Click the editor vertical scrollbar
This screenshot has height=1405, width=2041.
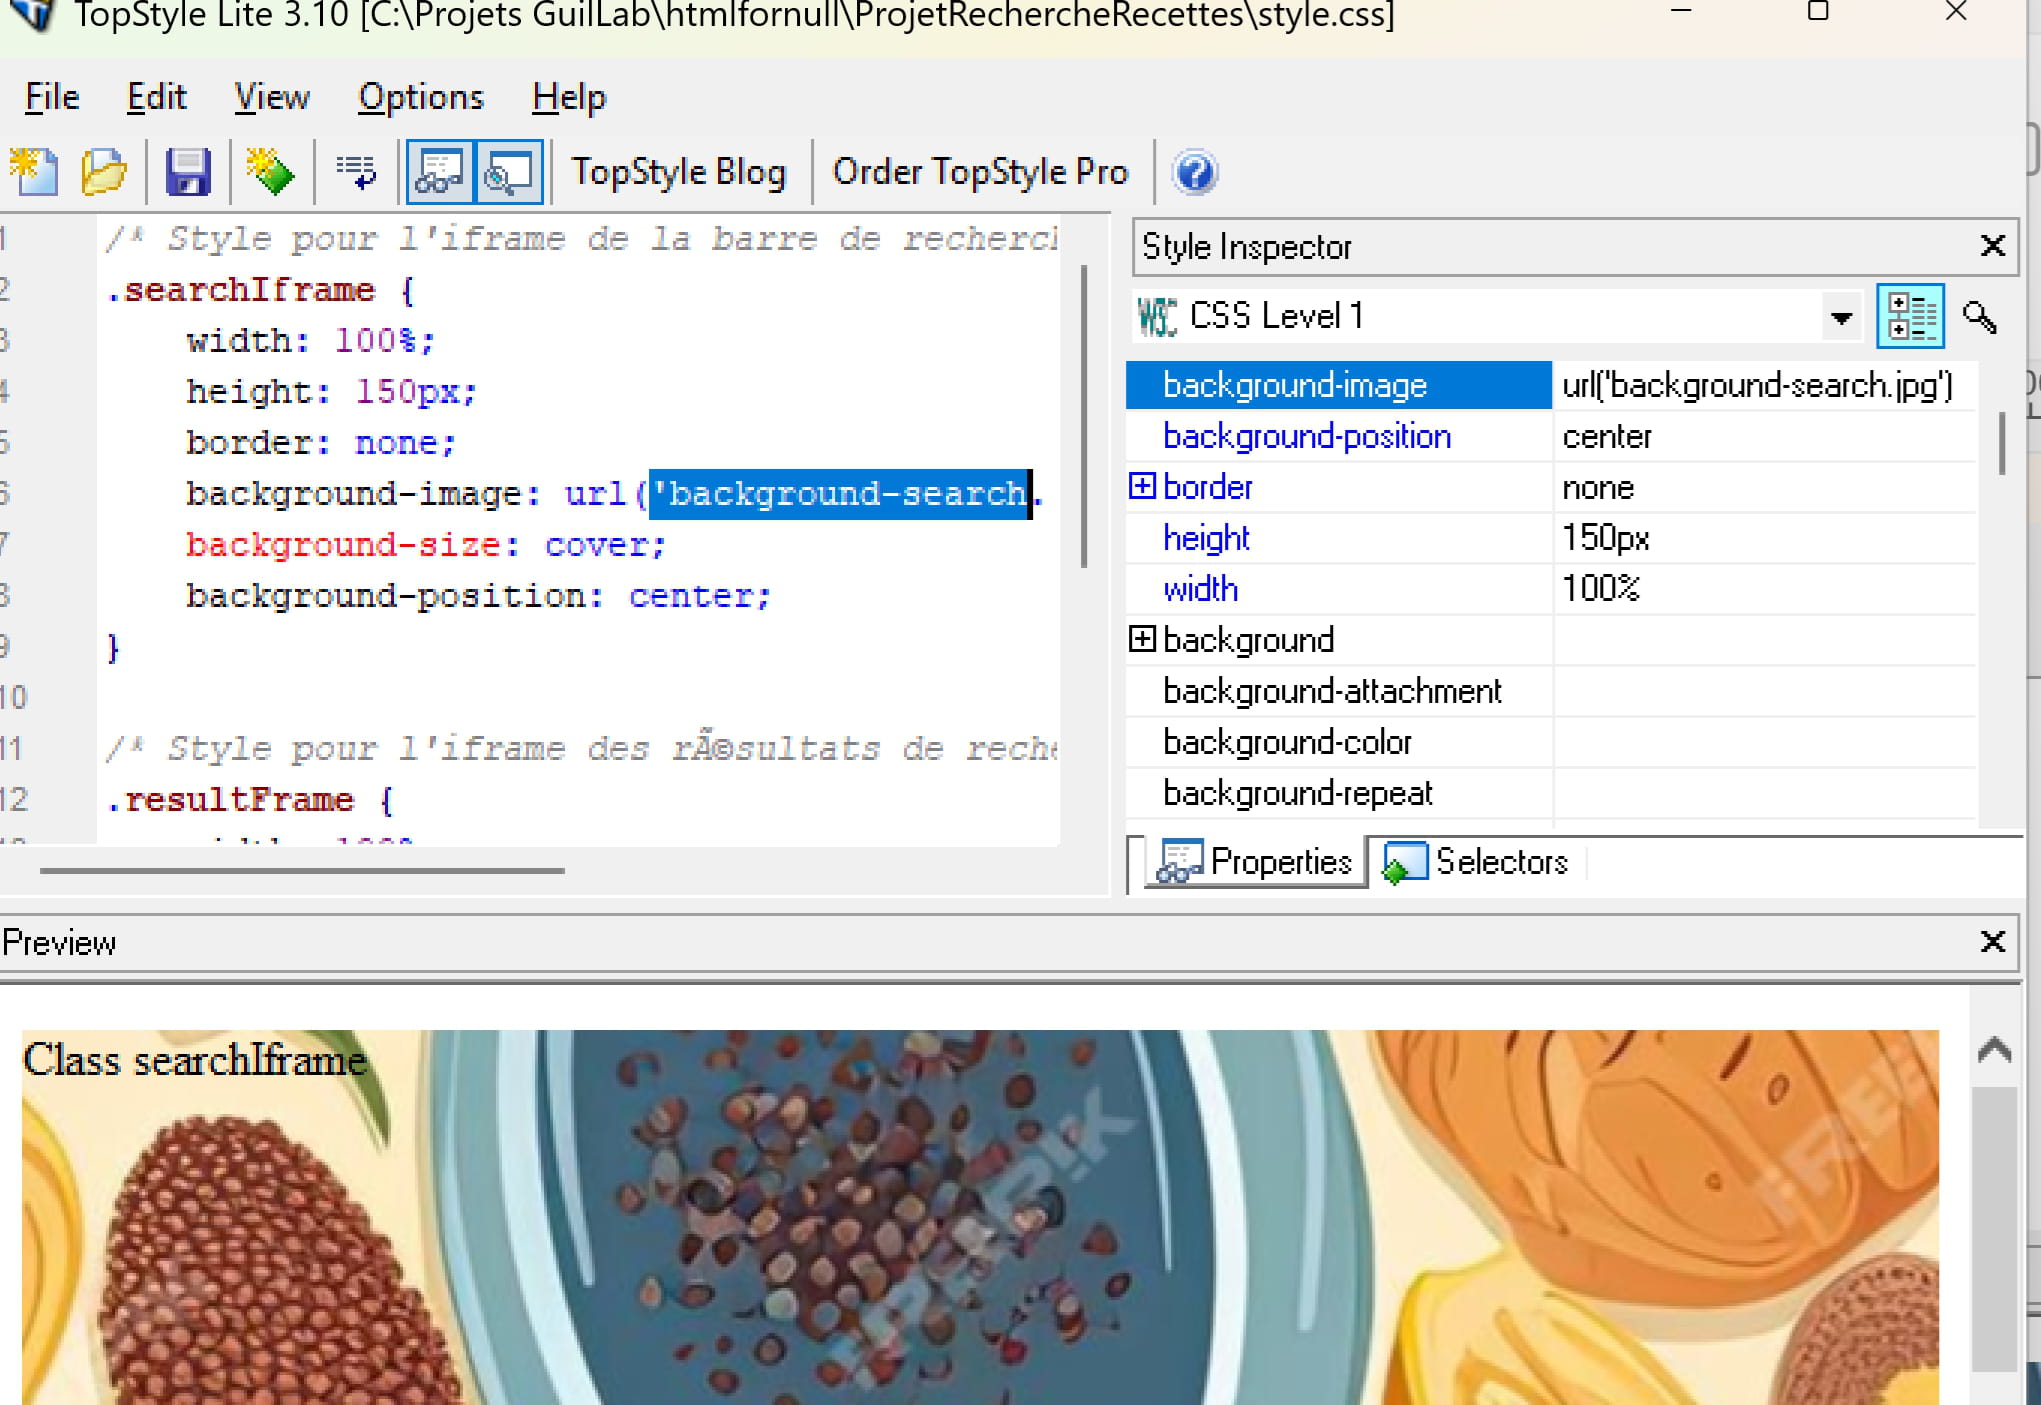click(x=1084, y=416)
